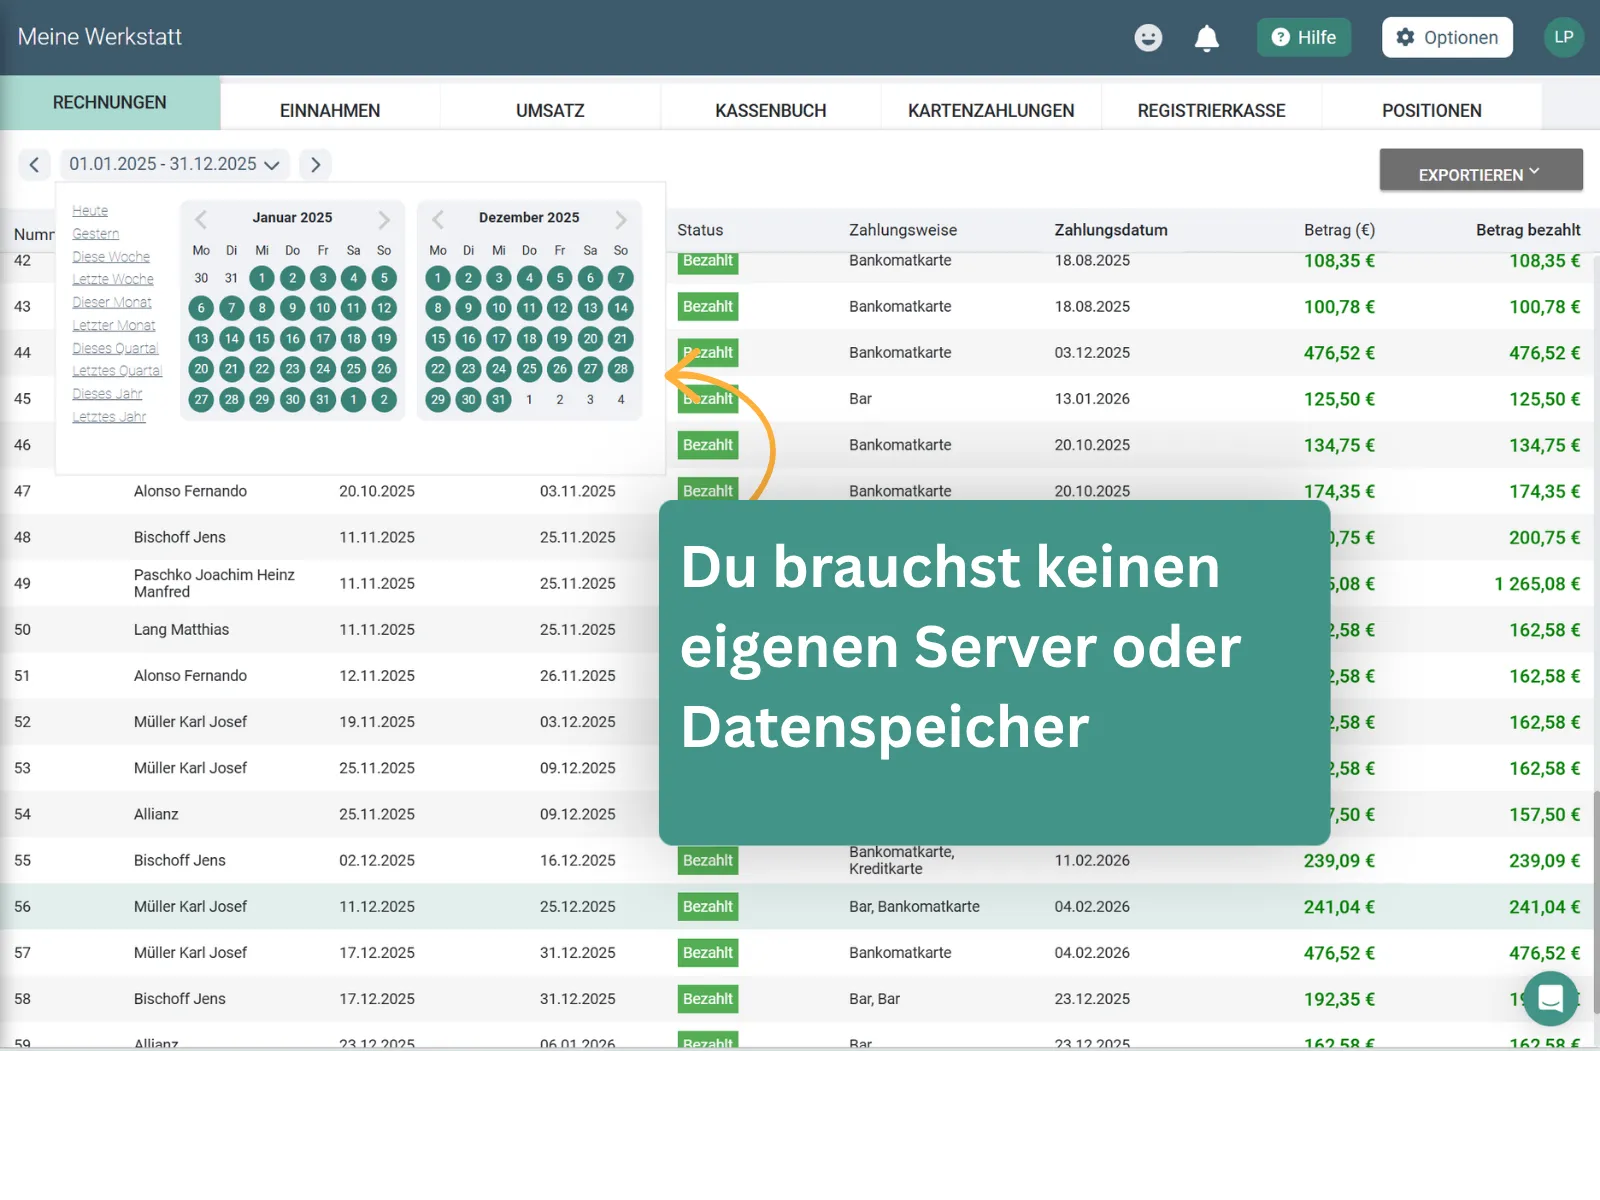Choose the Letztes Jahr preset
Image resolution: width=1600 pixels, height=1200 pixels.
[x=109, y=416]
